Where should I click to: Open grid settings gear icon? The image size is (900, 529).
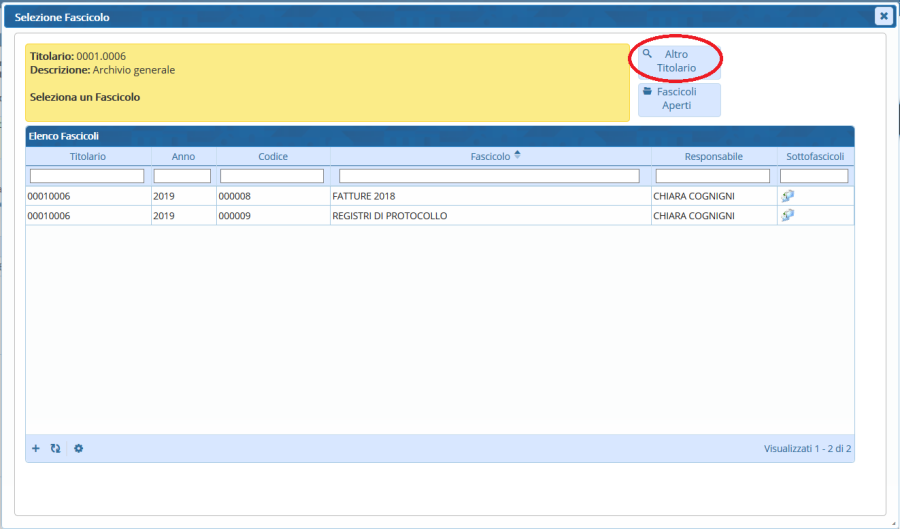click(79, 449)
